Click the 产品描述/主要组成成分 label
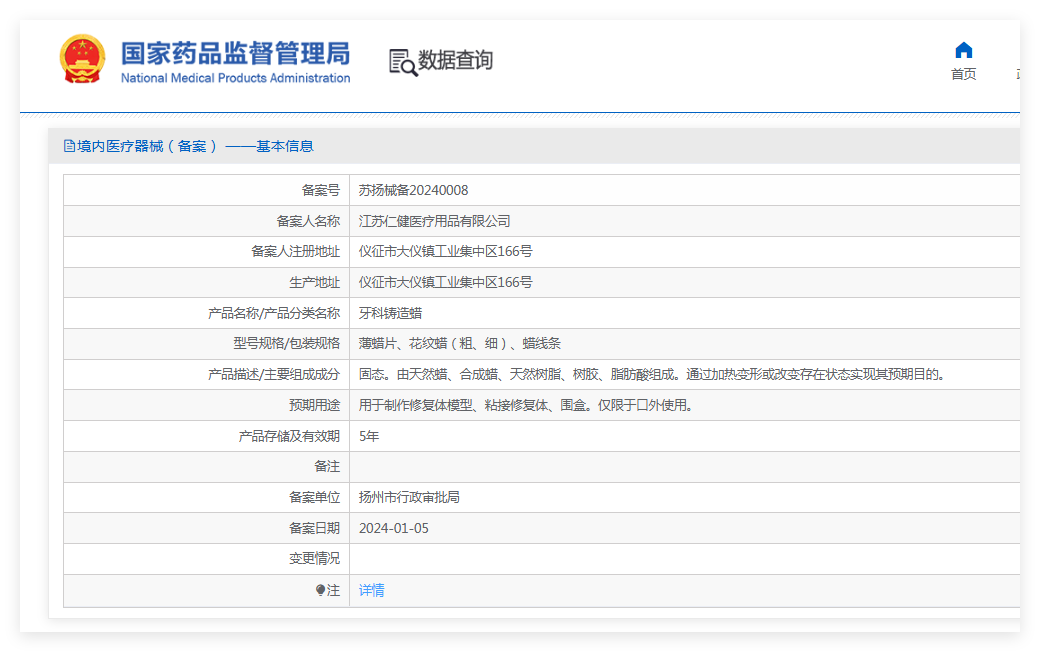 pos(274,374)
